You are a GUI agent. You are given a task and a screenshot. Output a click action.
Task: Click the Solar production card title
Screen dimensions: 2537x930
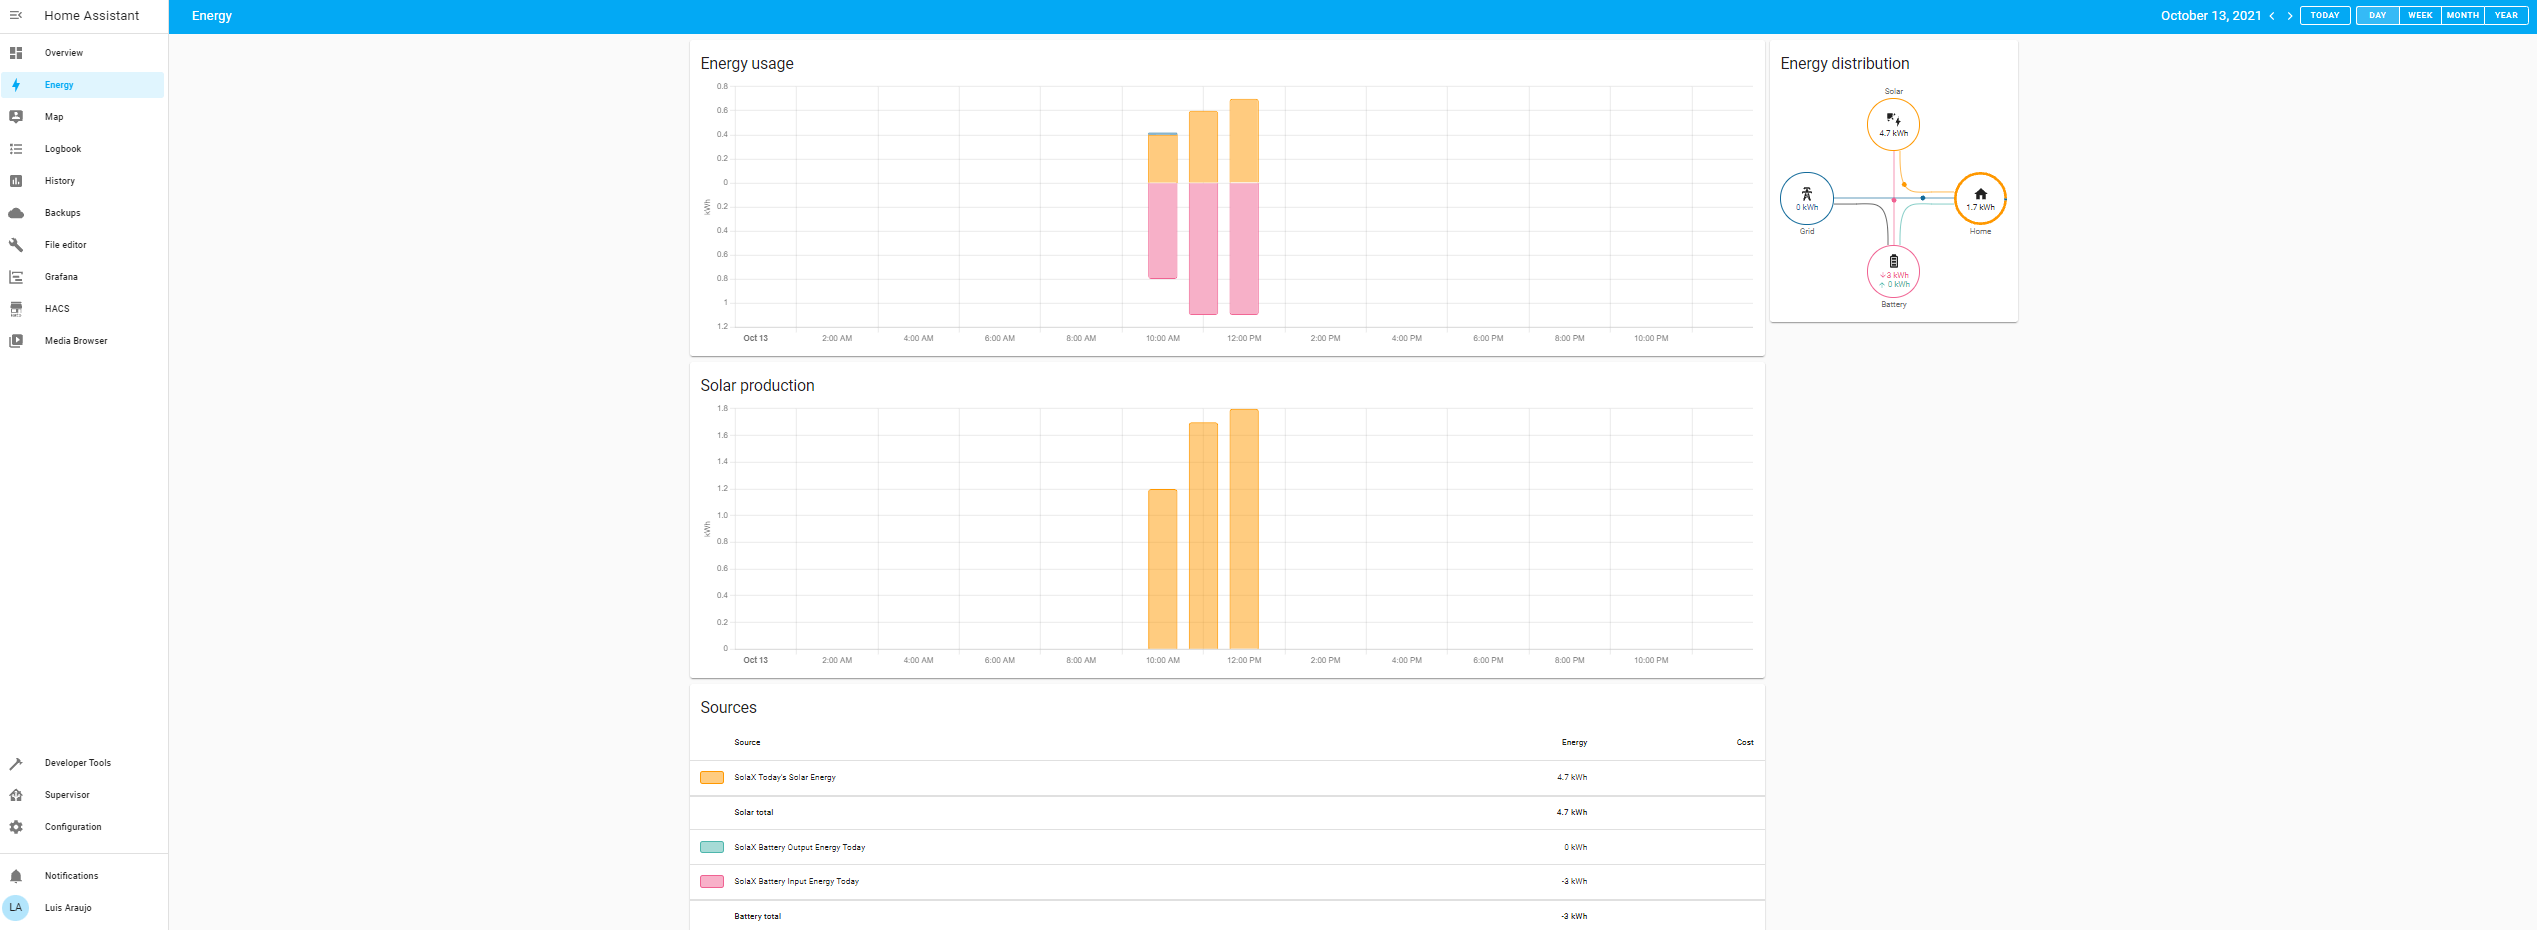point(757,386)
